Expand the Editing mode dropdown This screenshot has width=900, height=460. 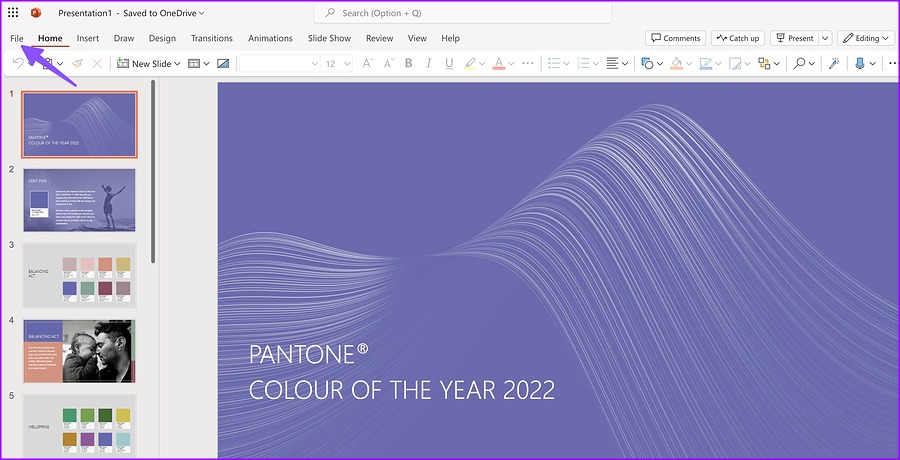(x=866, y=38)
